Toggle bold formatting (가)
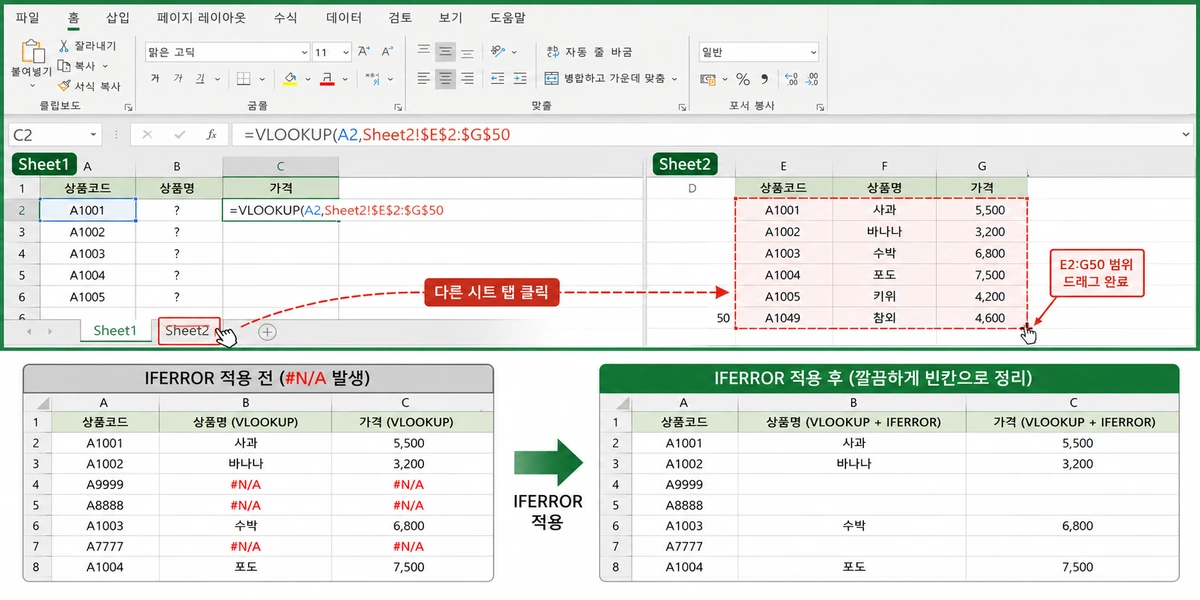 155,78
